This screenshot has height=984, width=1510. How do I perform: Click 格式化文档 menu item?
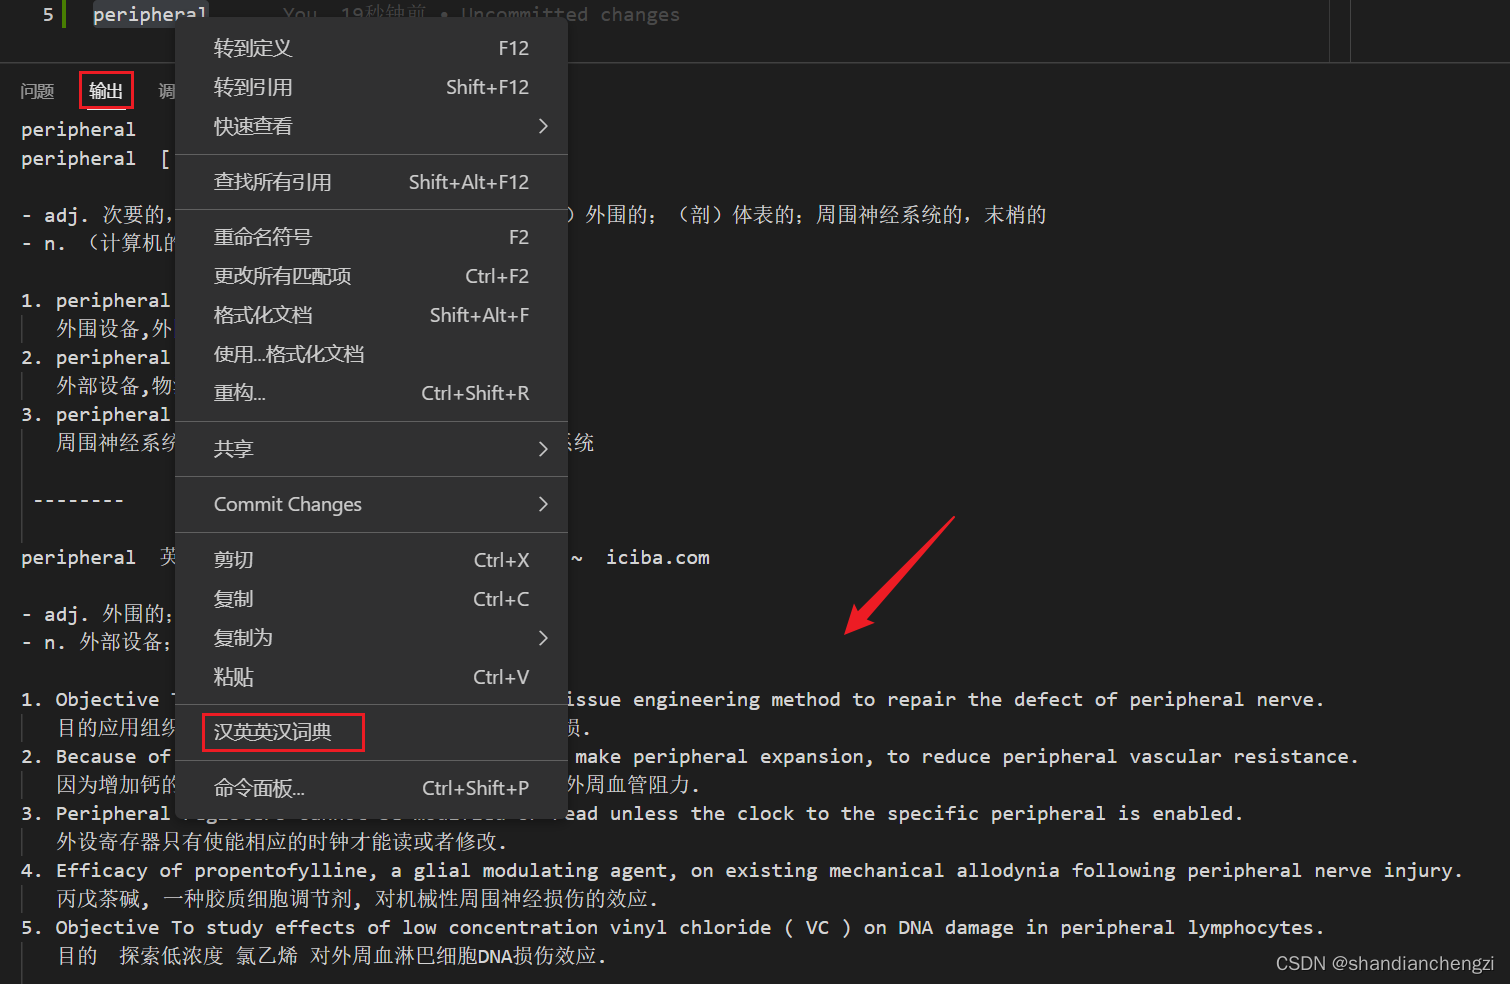pyautogui.click(x=371, y=315)
